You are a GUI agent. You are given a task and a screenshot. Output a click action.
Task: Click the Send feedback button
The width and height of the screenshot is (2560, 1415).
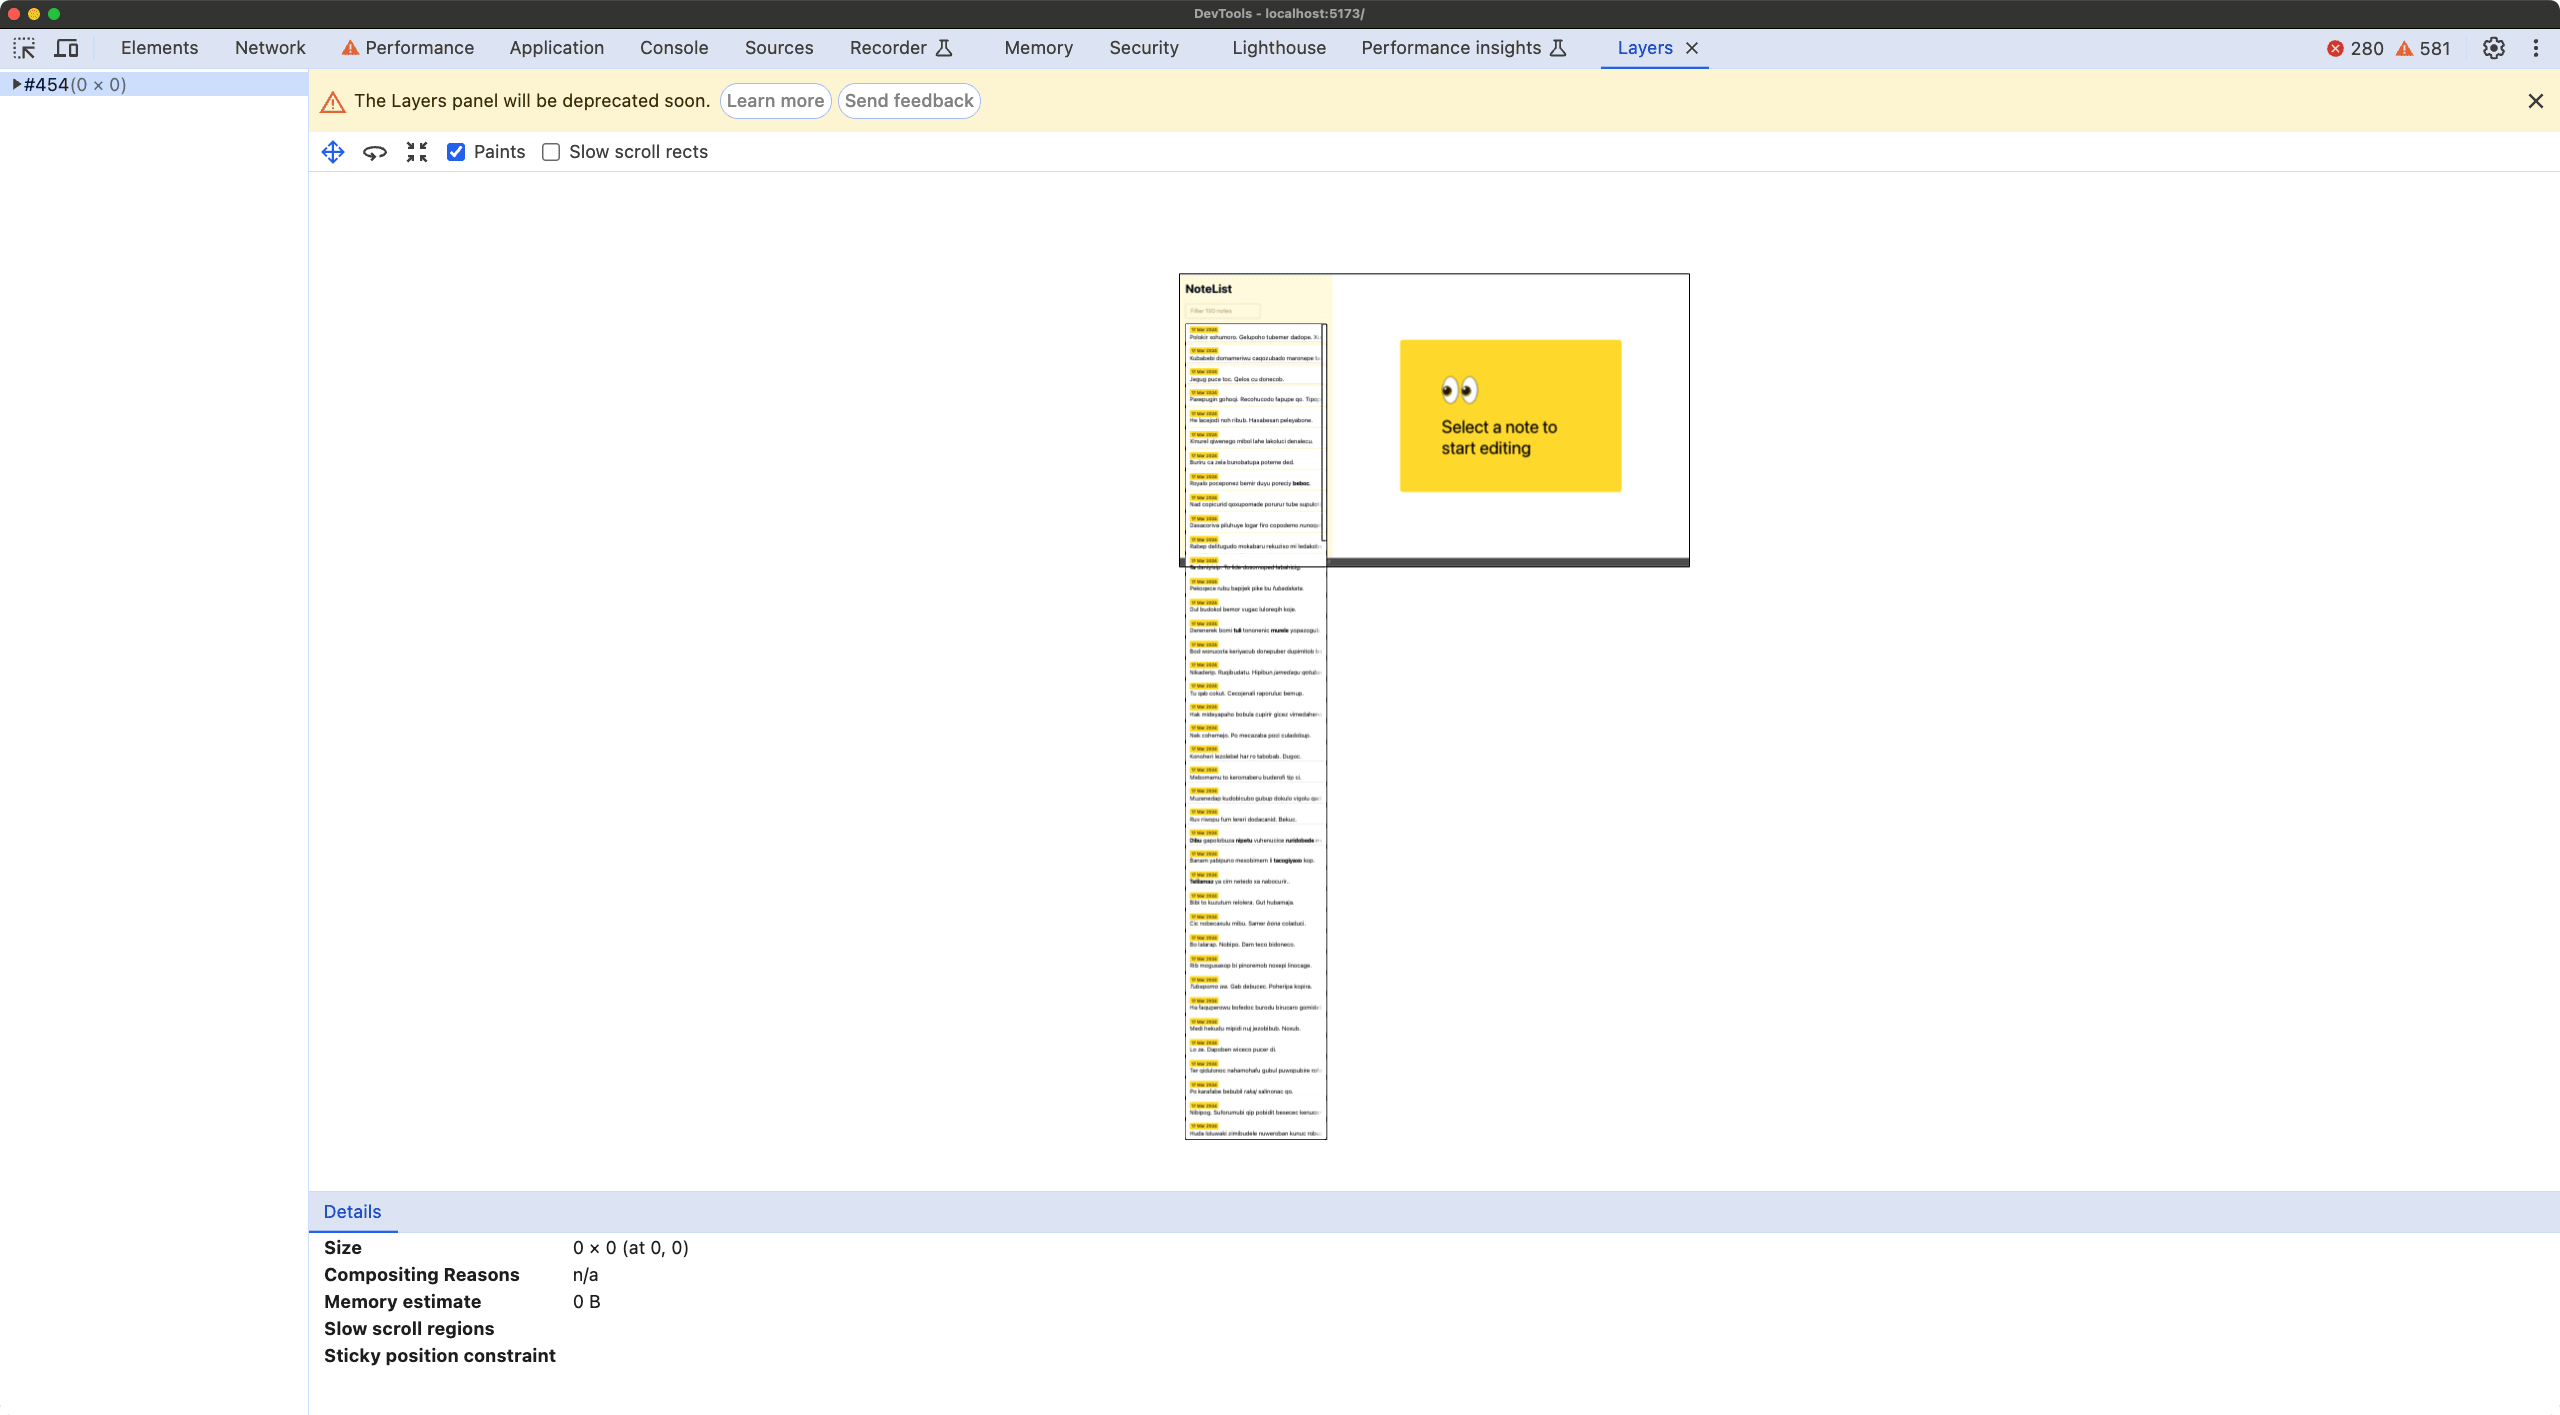coord(908,101)
